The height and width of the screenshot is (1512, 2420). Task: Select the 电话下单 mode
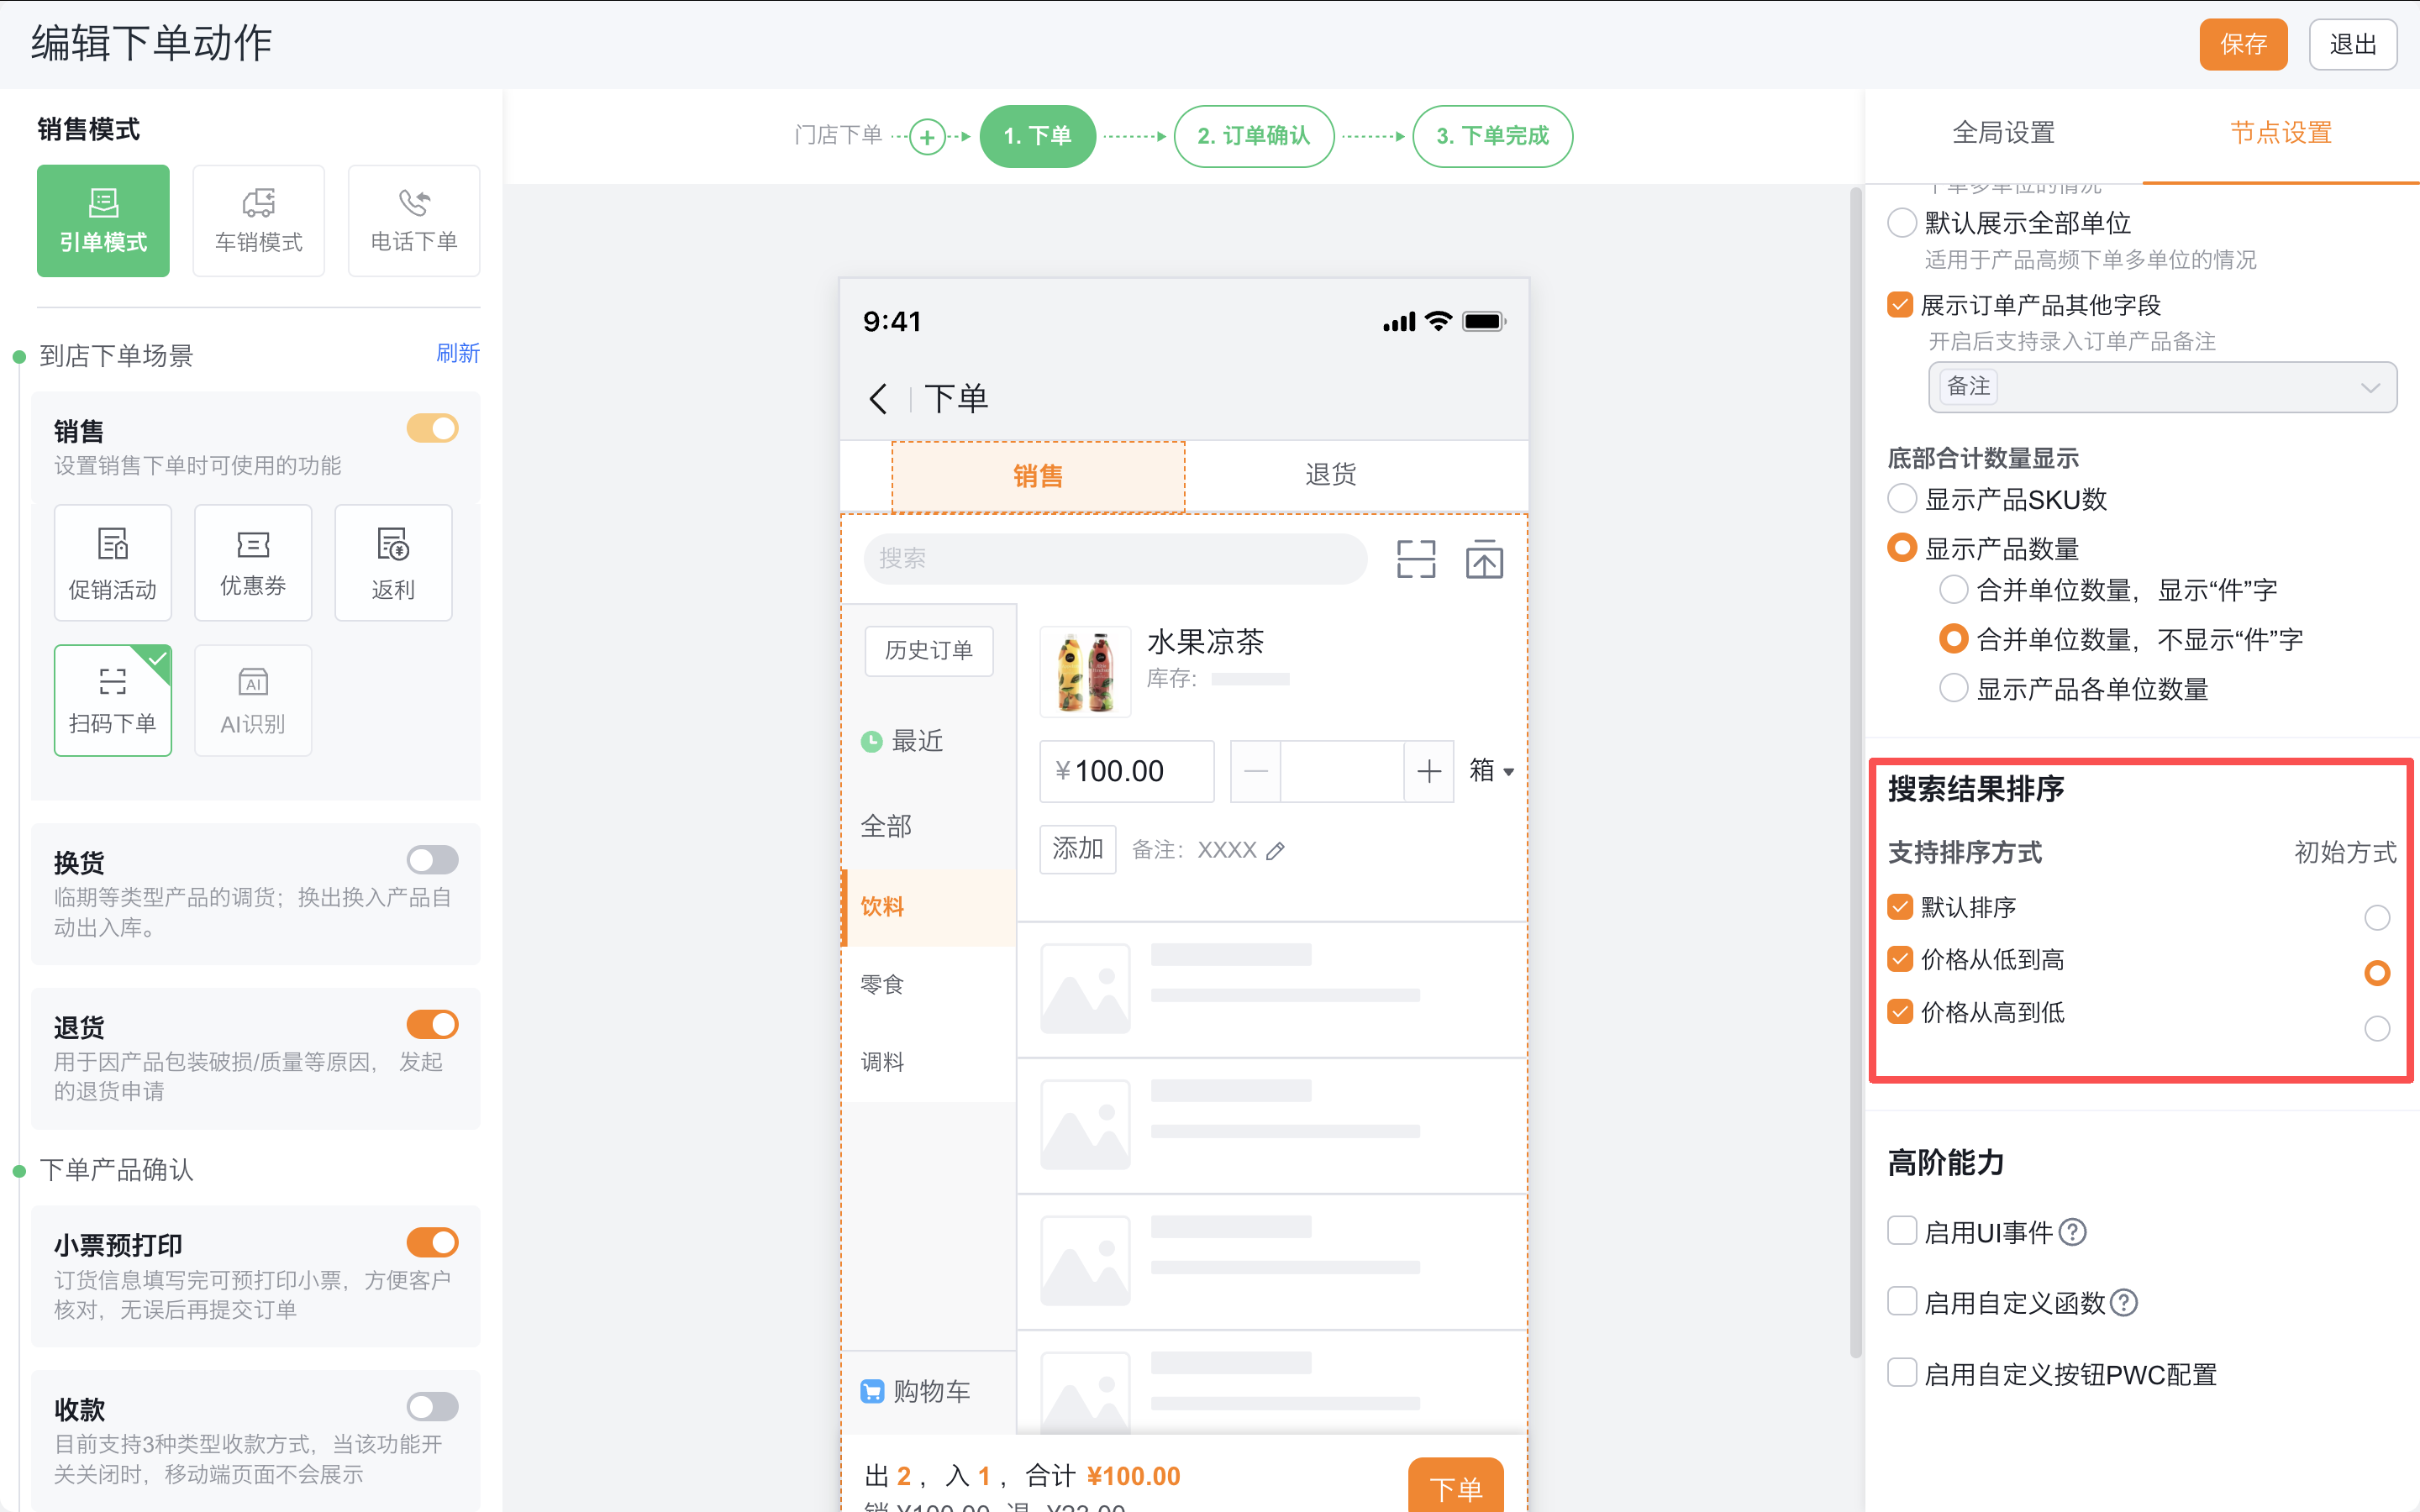point(413,220)
